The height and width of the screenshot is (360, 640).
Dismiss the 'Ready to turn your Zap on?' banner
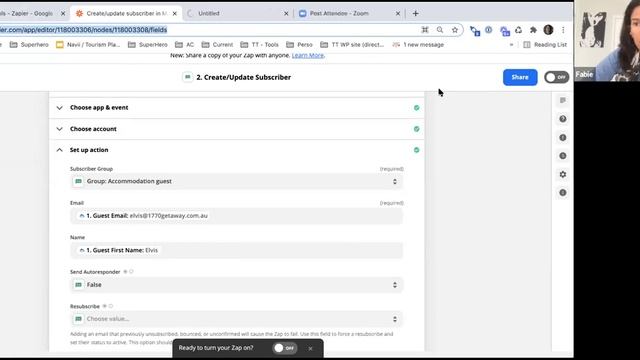[x=310, y=349]
